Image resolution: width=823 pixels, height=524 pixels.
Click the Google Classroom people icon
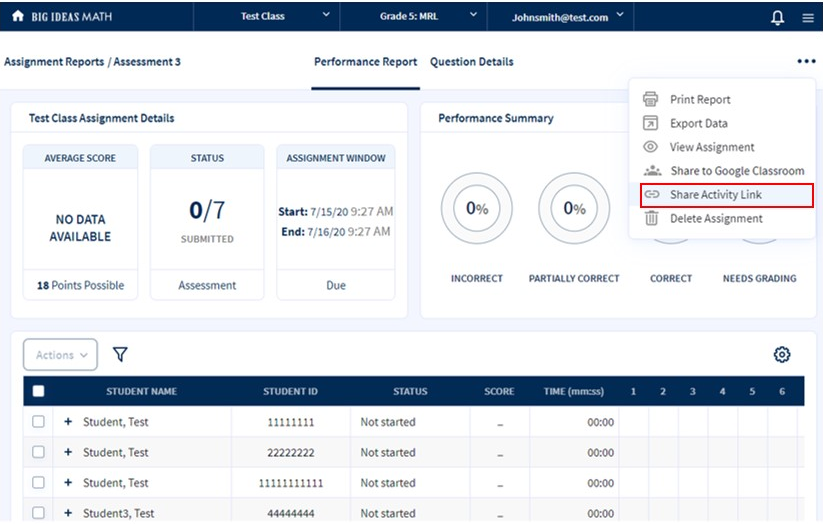click(x=652, y=171)
